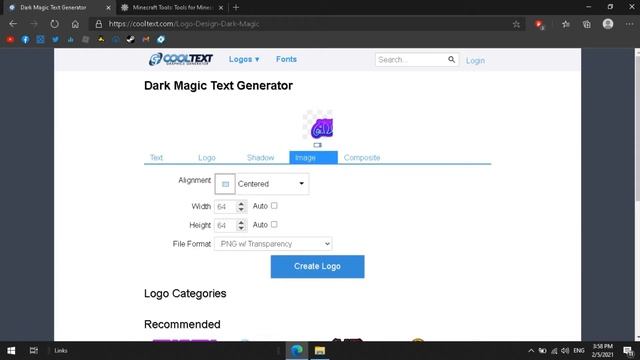Open the Windows Start menu
Viewport: 640px width, 360px height.
[x=11, y=351]
